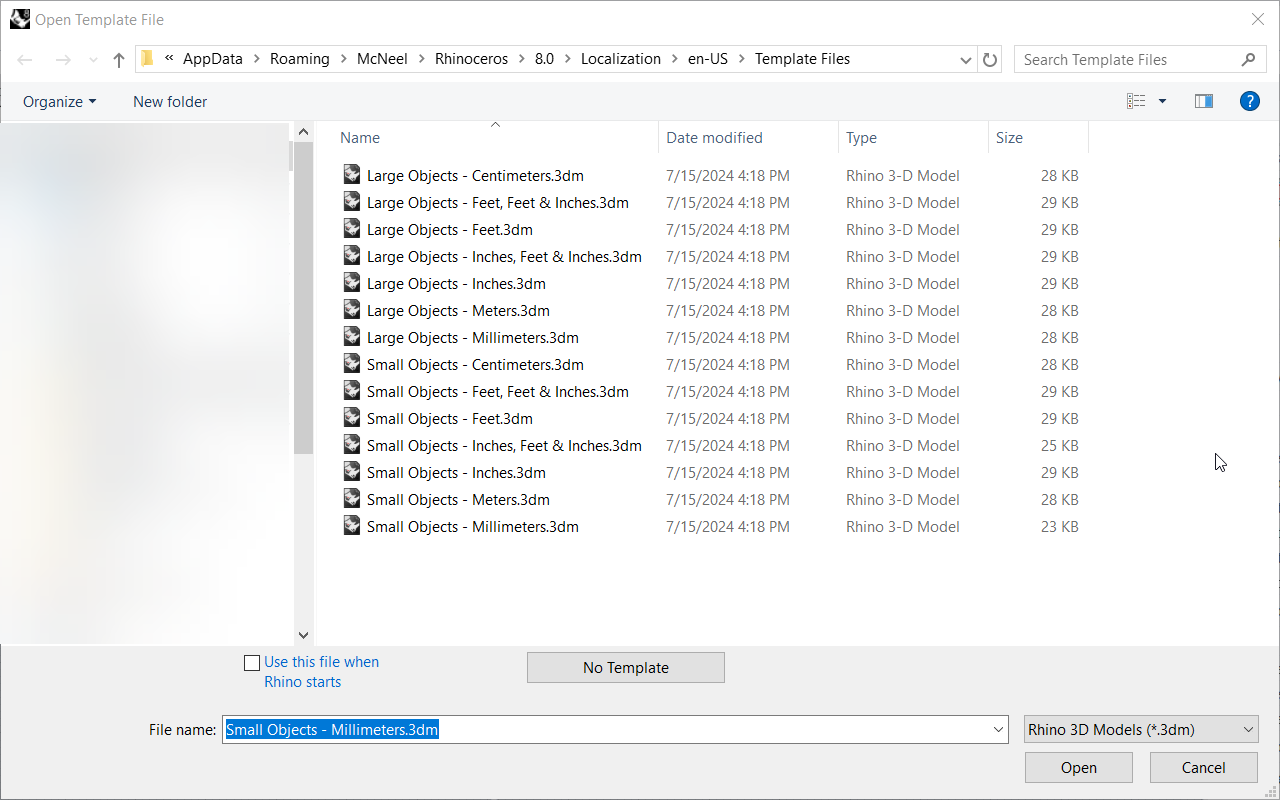The height and width of the screenshot is (800, 1280).
Task: Click the Small Objects - Millimeters.3dm file icon
Action: click(351, 526)
